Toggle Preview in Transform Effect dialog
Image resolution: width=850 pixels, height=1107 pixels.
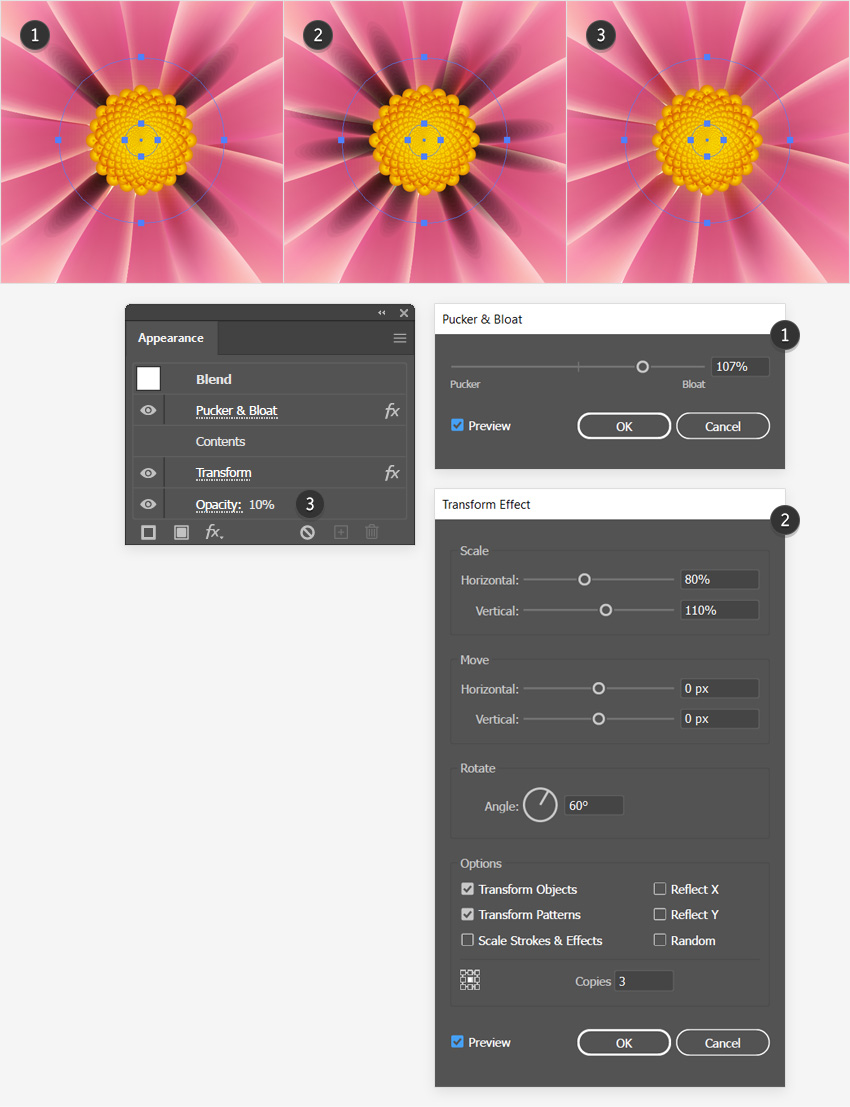(x=457, y=1041)
